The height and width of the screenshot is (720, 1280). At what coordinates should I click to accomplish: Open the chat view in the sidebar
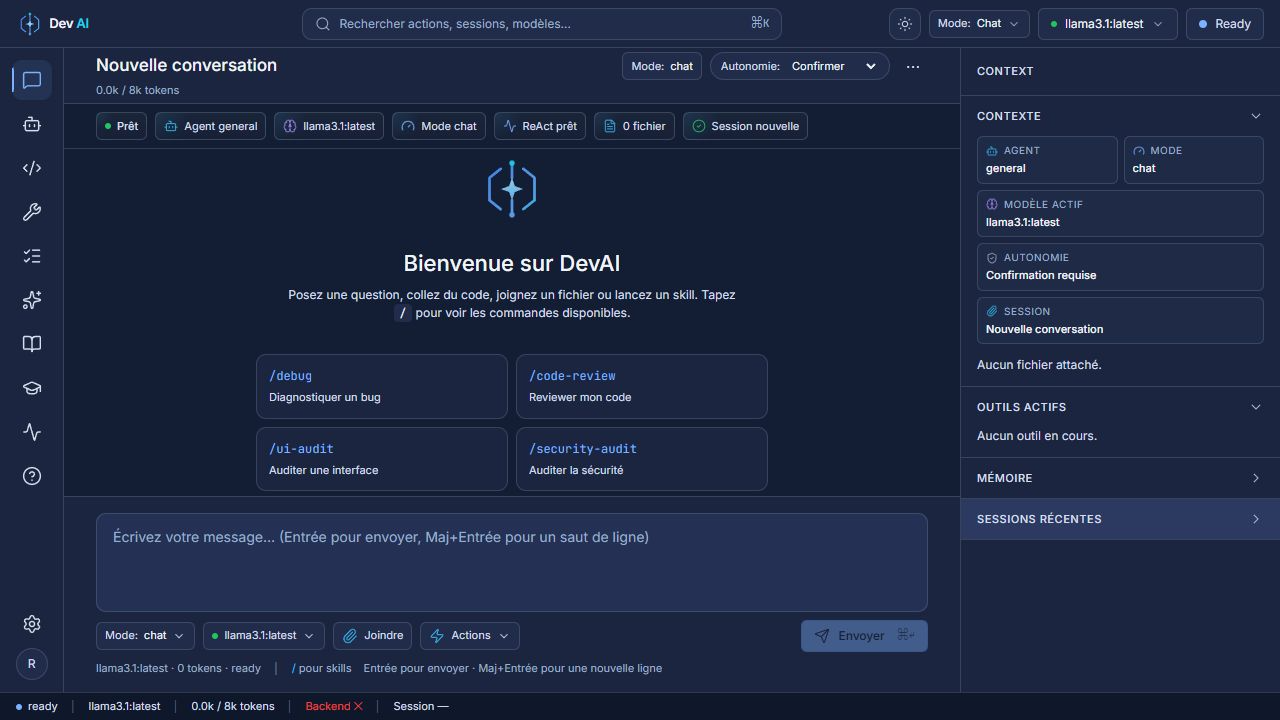coord(32,80)
